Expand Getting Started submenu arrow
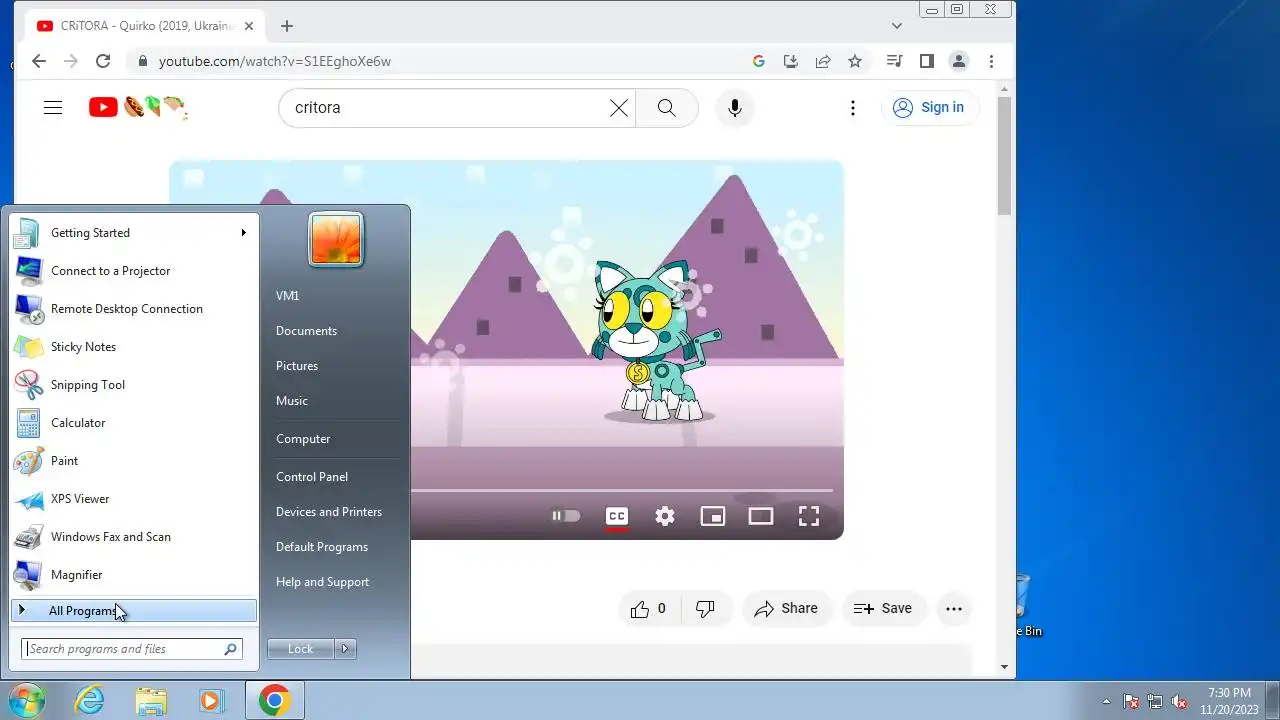 [243, 233]
